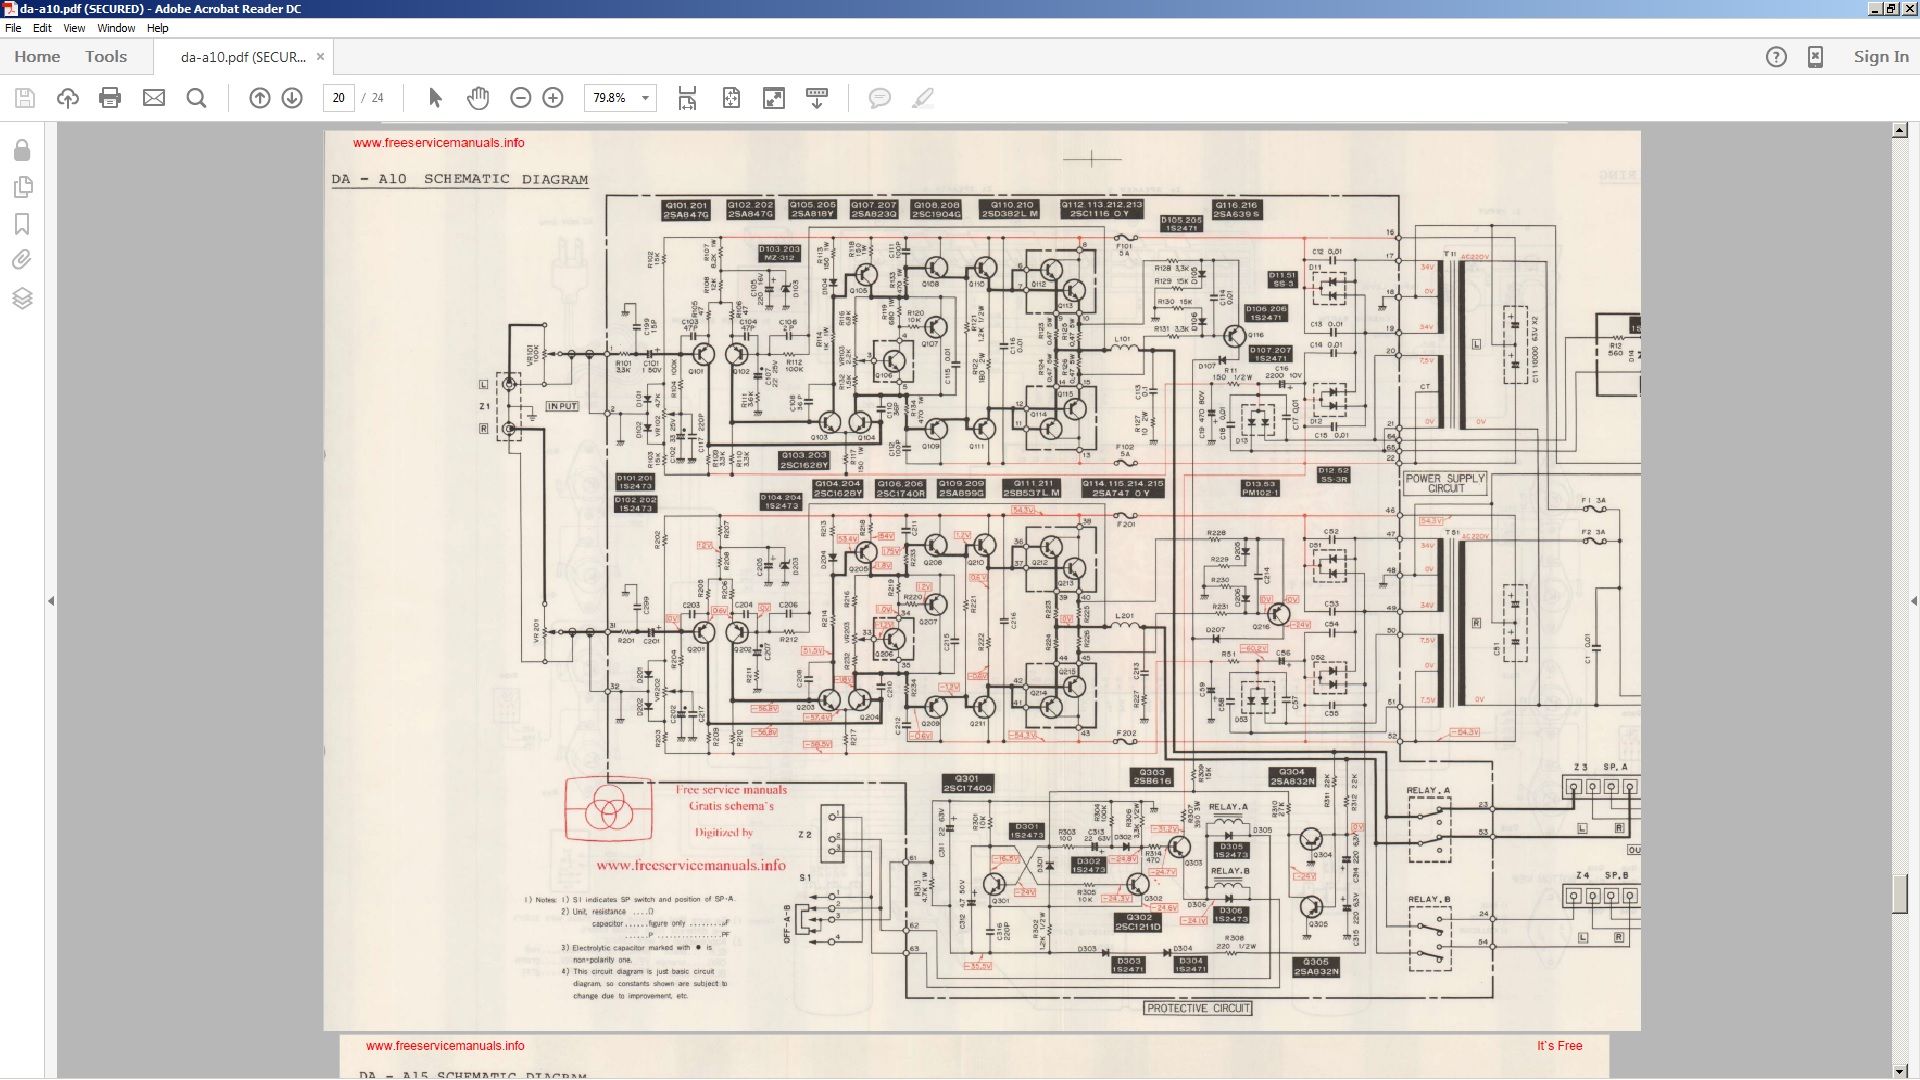Click the Sign In button
Screen dimensions: 1920x1080
click(x=1881, y=57)
